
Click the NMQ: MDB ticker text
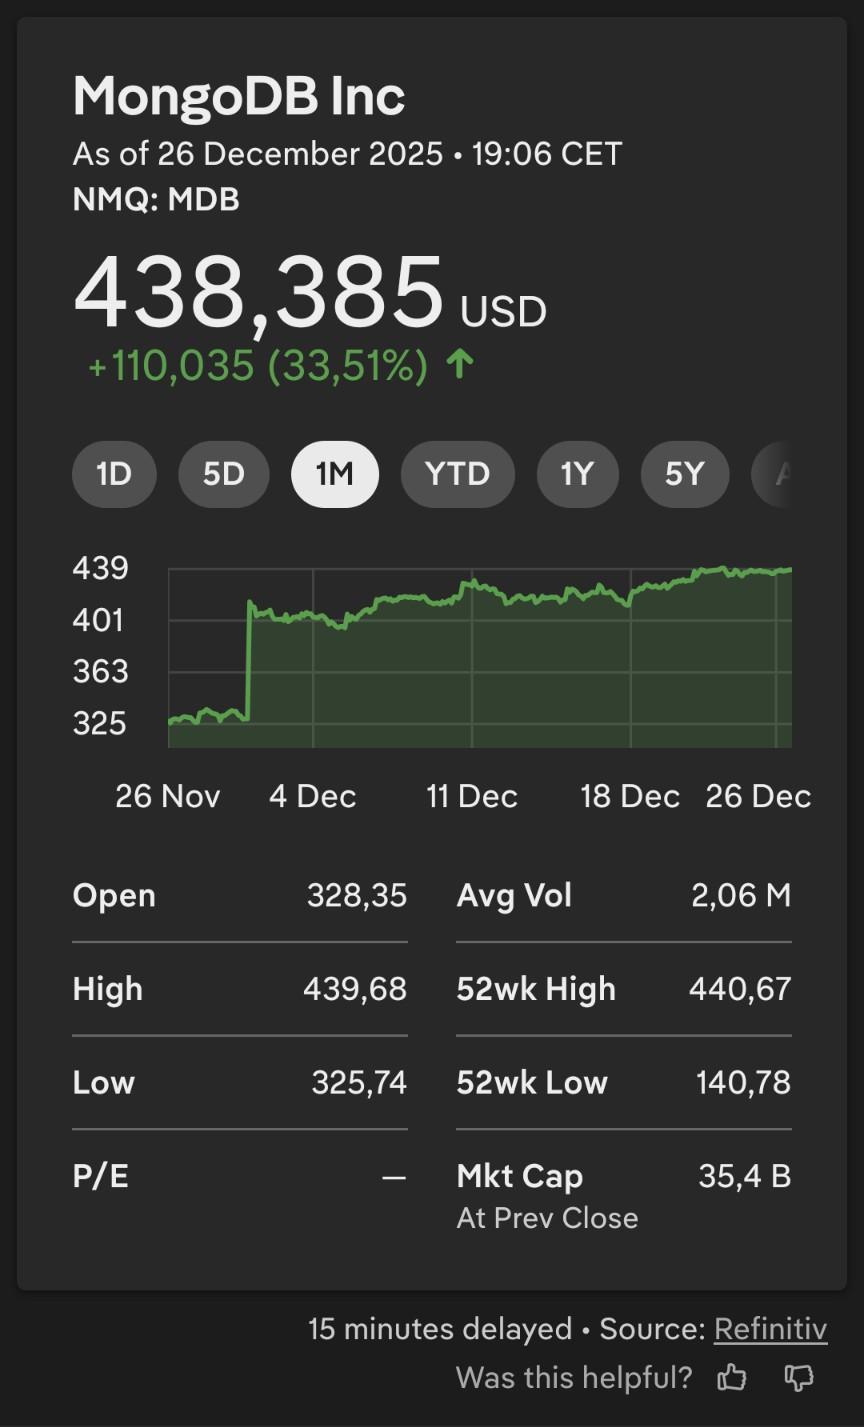tap(156, 200)
